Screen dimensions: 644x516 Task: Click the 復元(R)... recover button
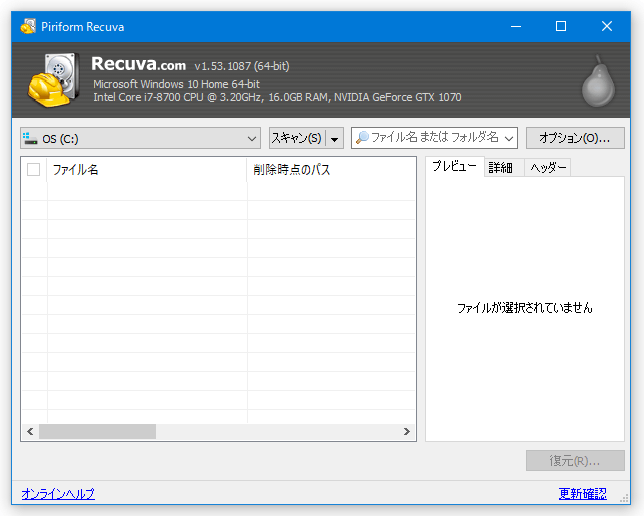[575, 461]
